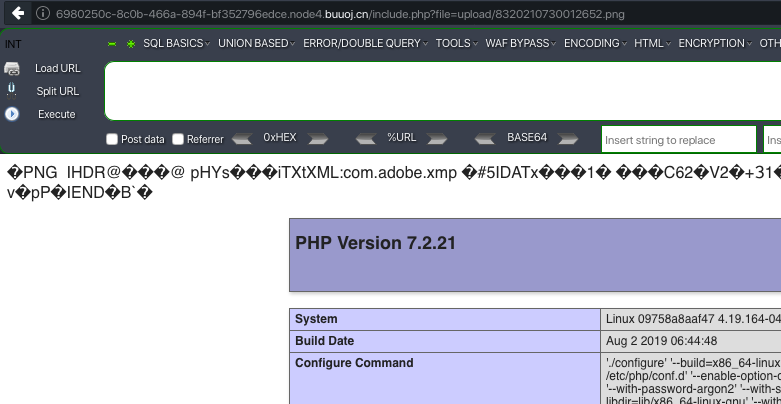Viewport: 781px width, 404px height.
Task: Open WAF BYPASS menu
Action: (x=521, y=43)
